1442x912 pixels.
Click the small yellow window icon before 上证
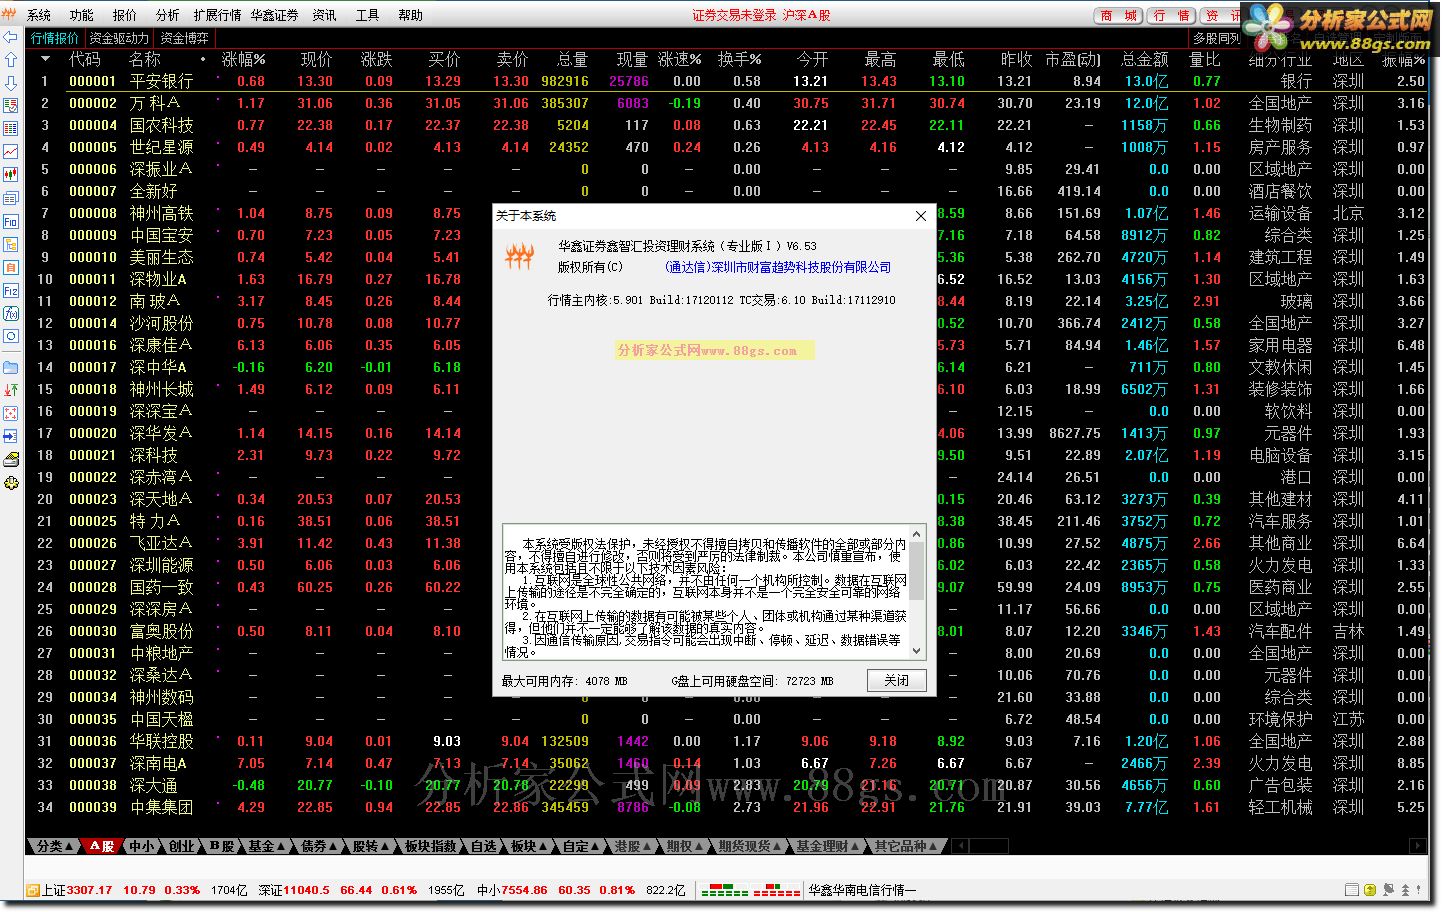[33, 889]
